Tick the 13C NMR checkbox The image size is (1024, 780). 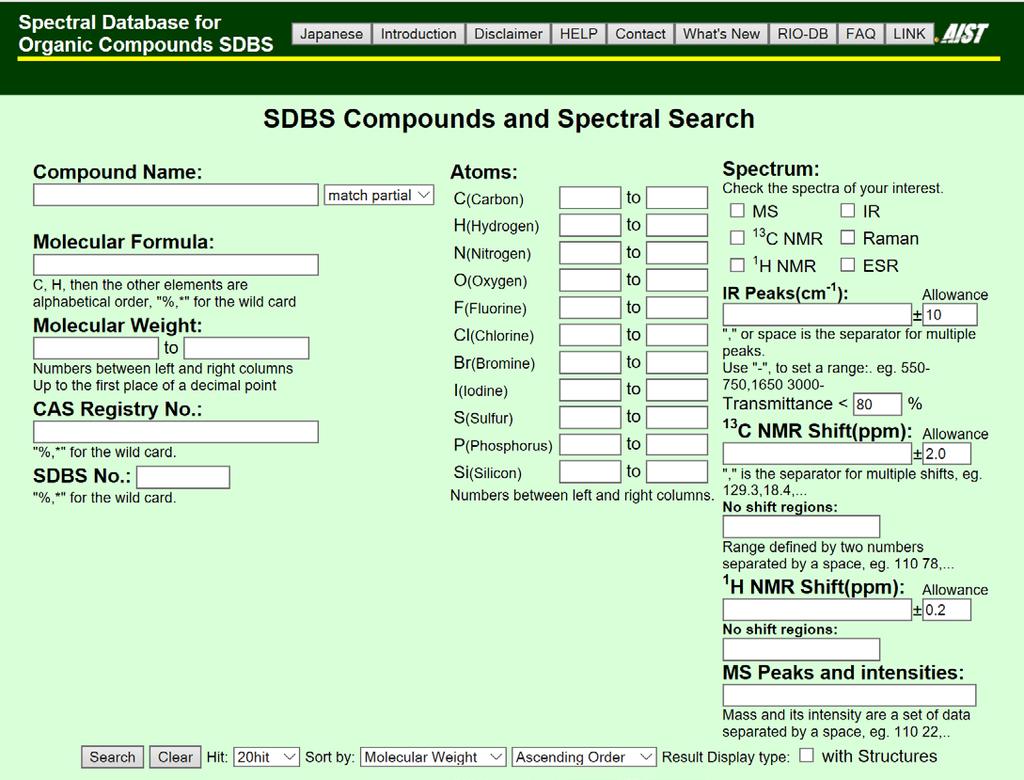click(737, 238)
